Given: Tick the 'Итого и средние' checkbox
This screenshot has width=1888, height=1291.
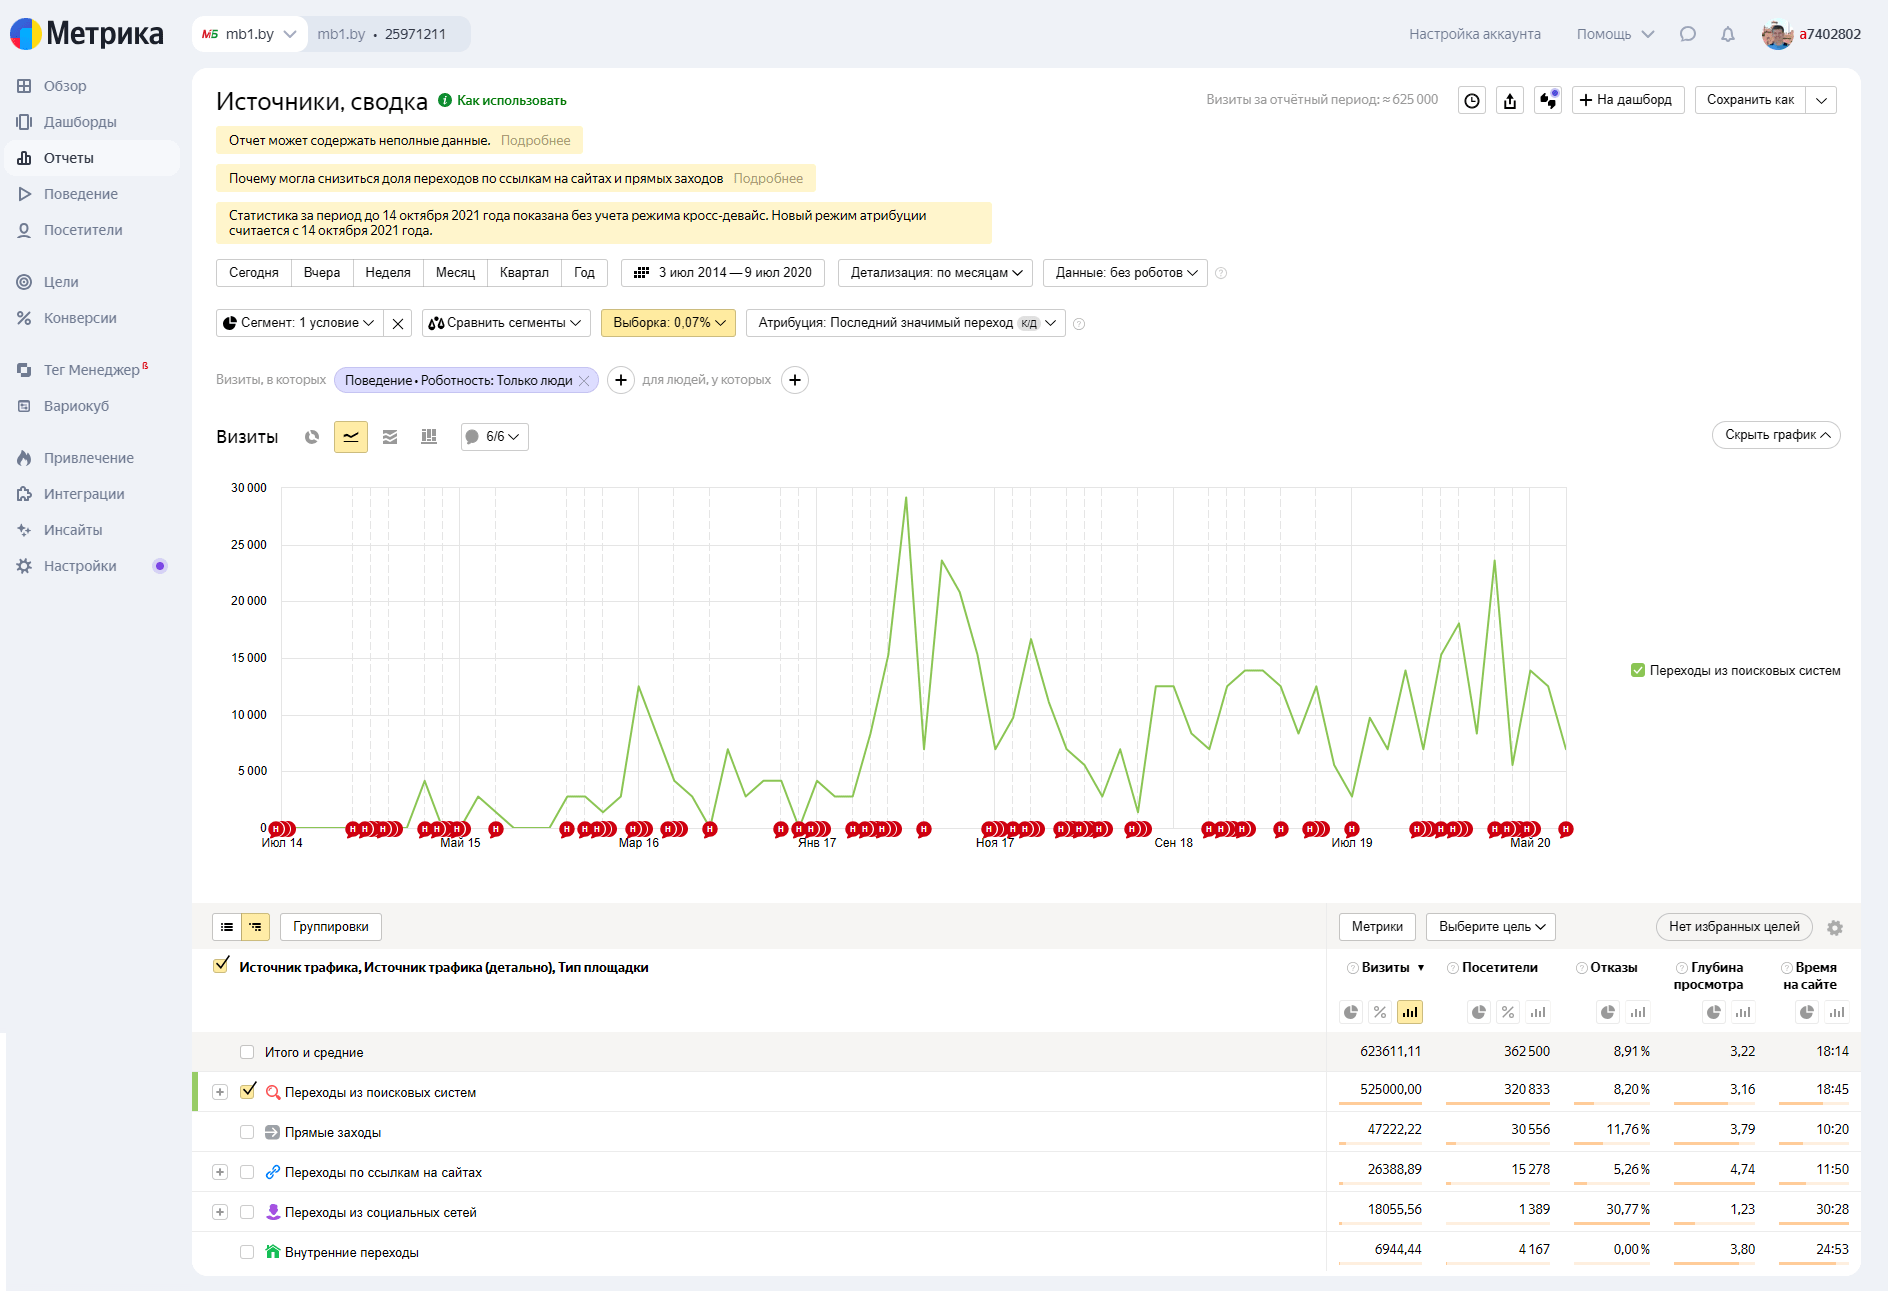Looking at the screenshot, I should [x=247, y=1052].
